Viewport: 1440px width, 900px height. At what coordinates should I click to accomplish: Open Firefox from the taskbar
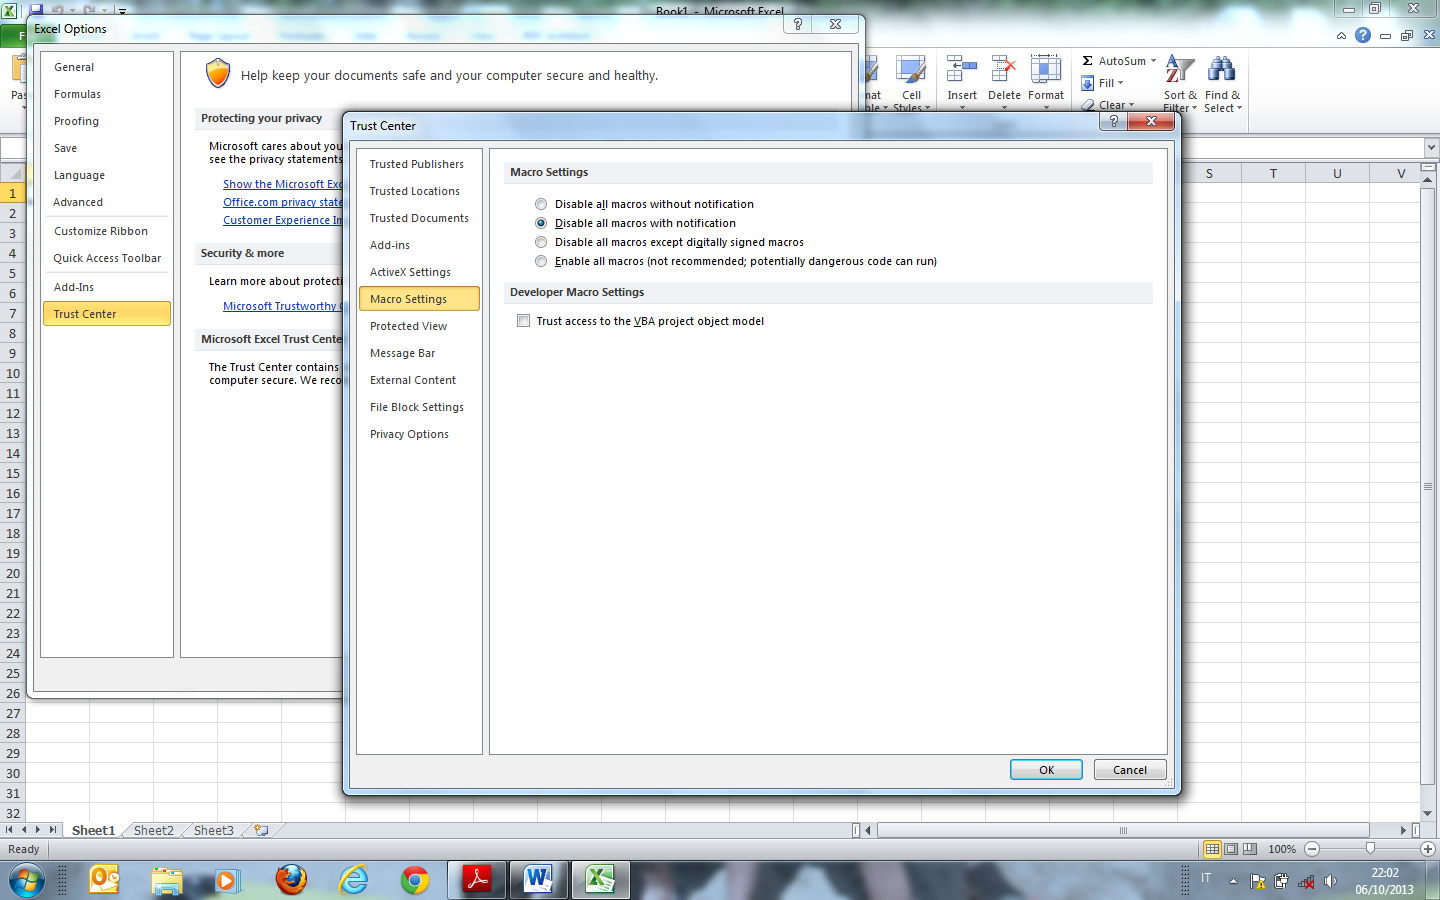[x=291, y=880]
